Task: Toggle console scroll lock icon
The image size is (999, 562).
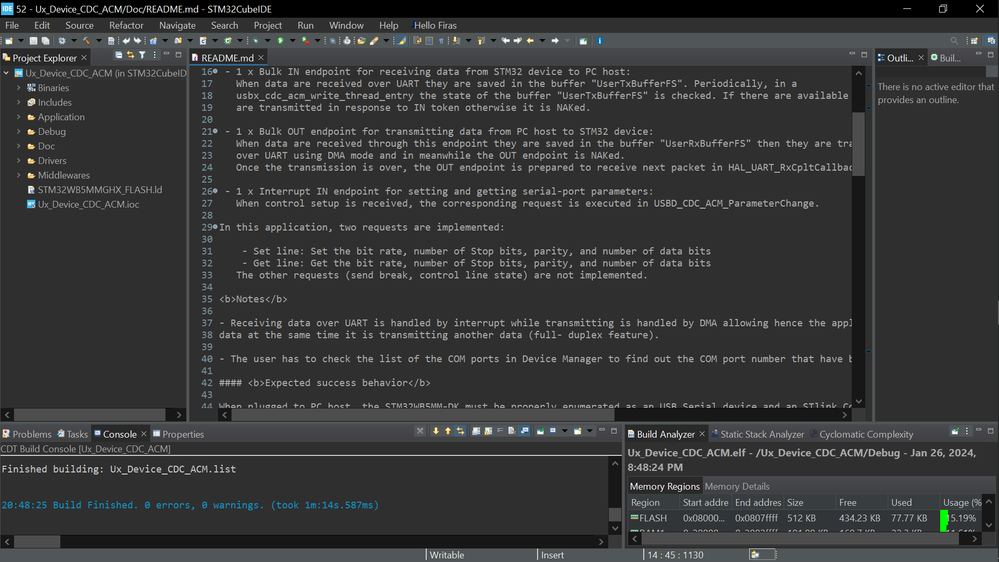Action: (x=488, y=431)
